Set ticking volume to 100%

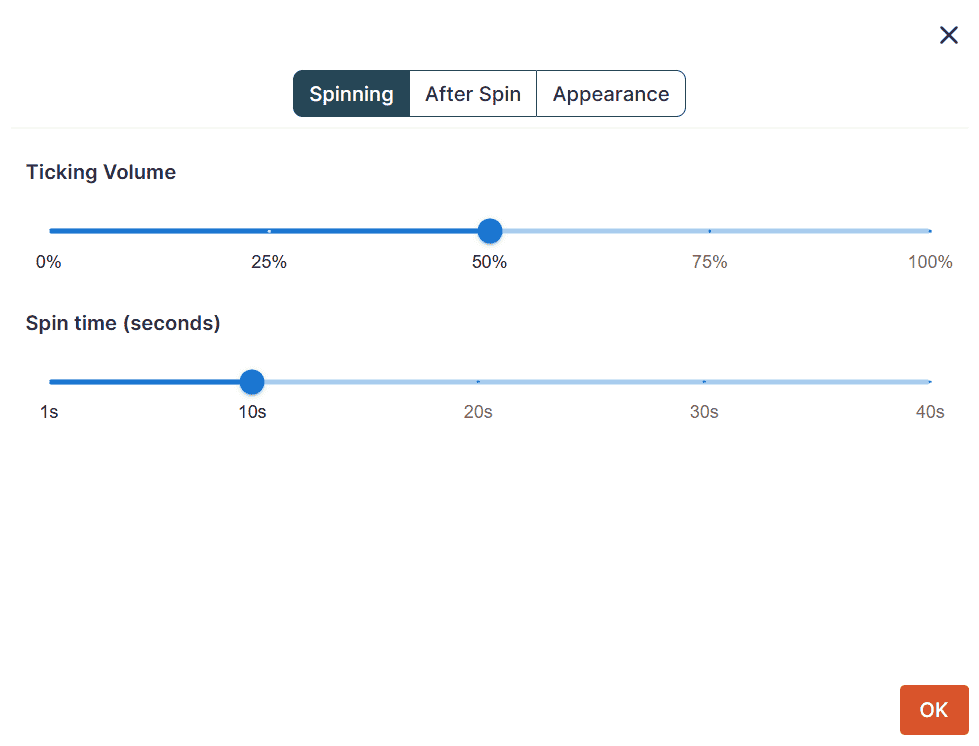tap(930, 231)
